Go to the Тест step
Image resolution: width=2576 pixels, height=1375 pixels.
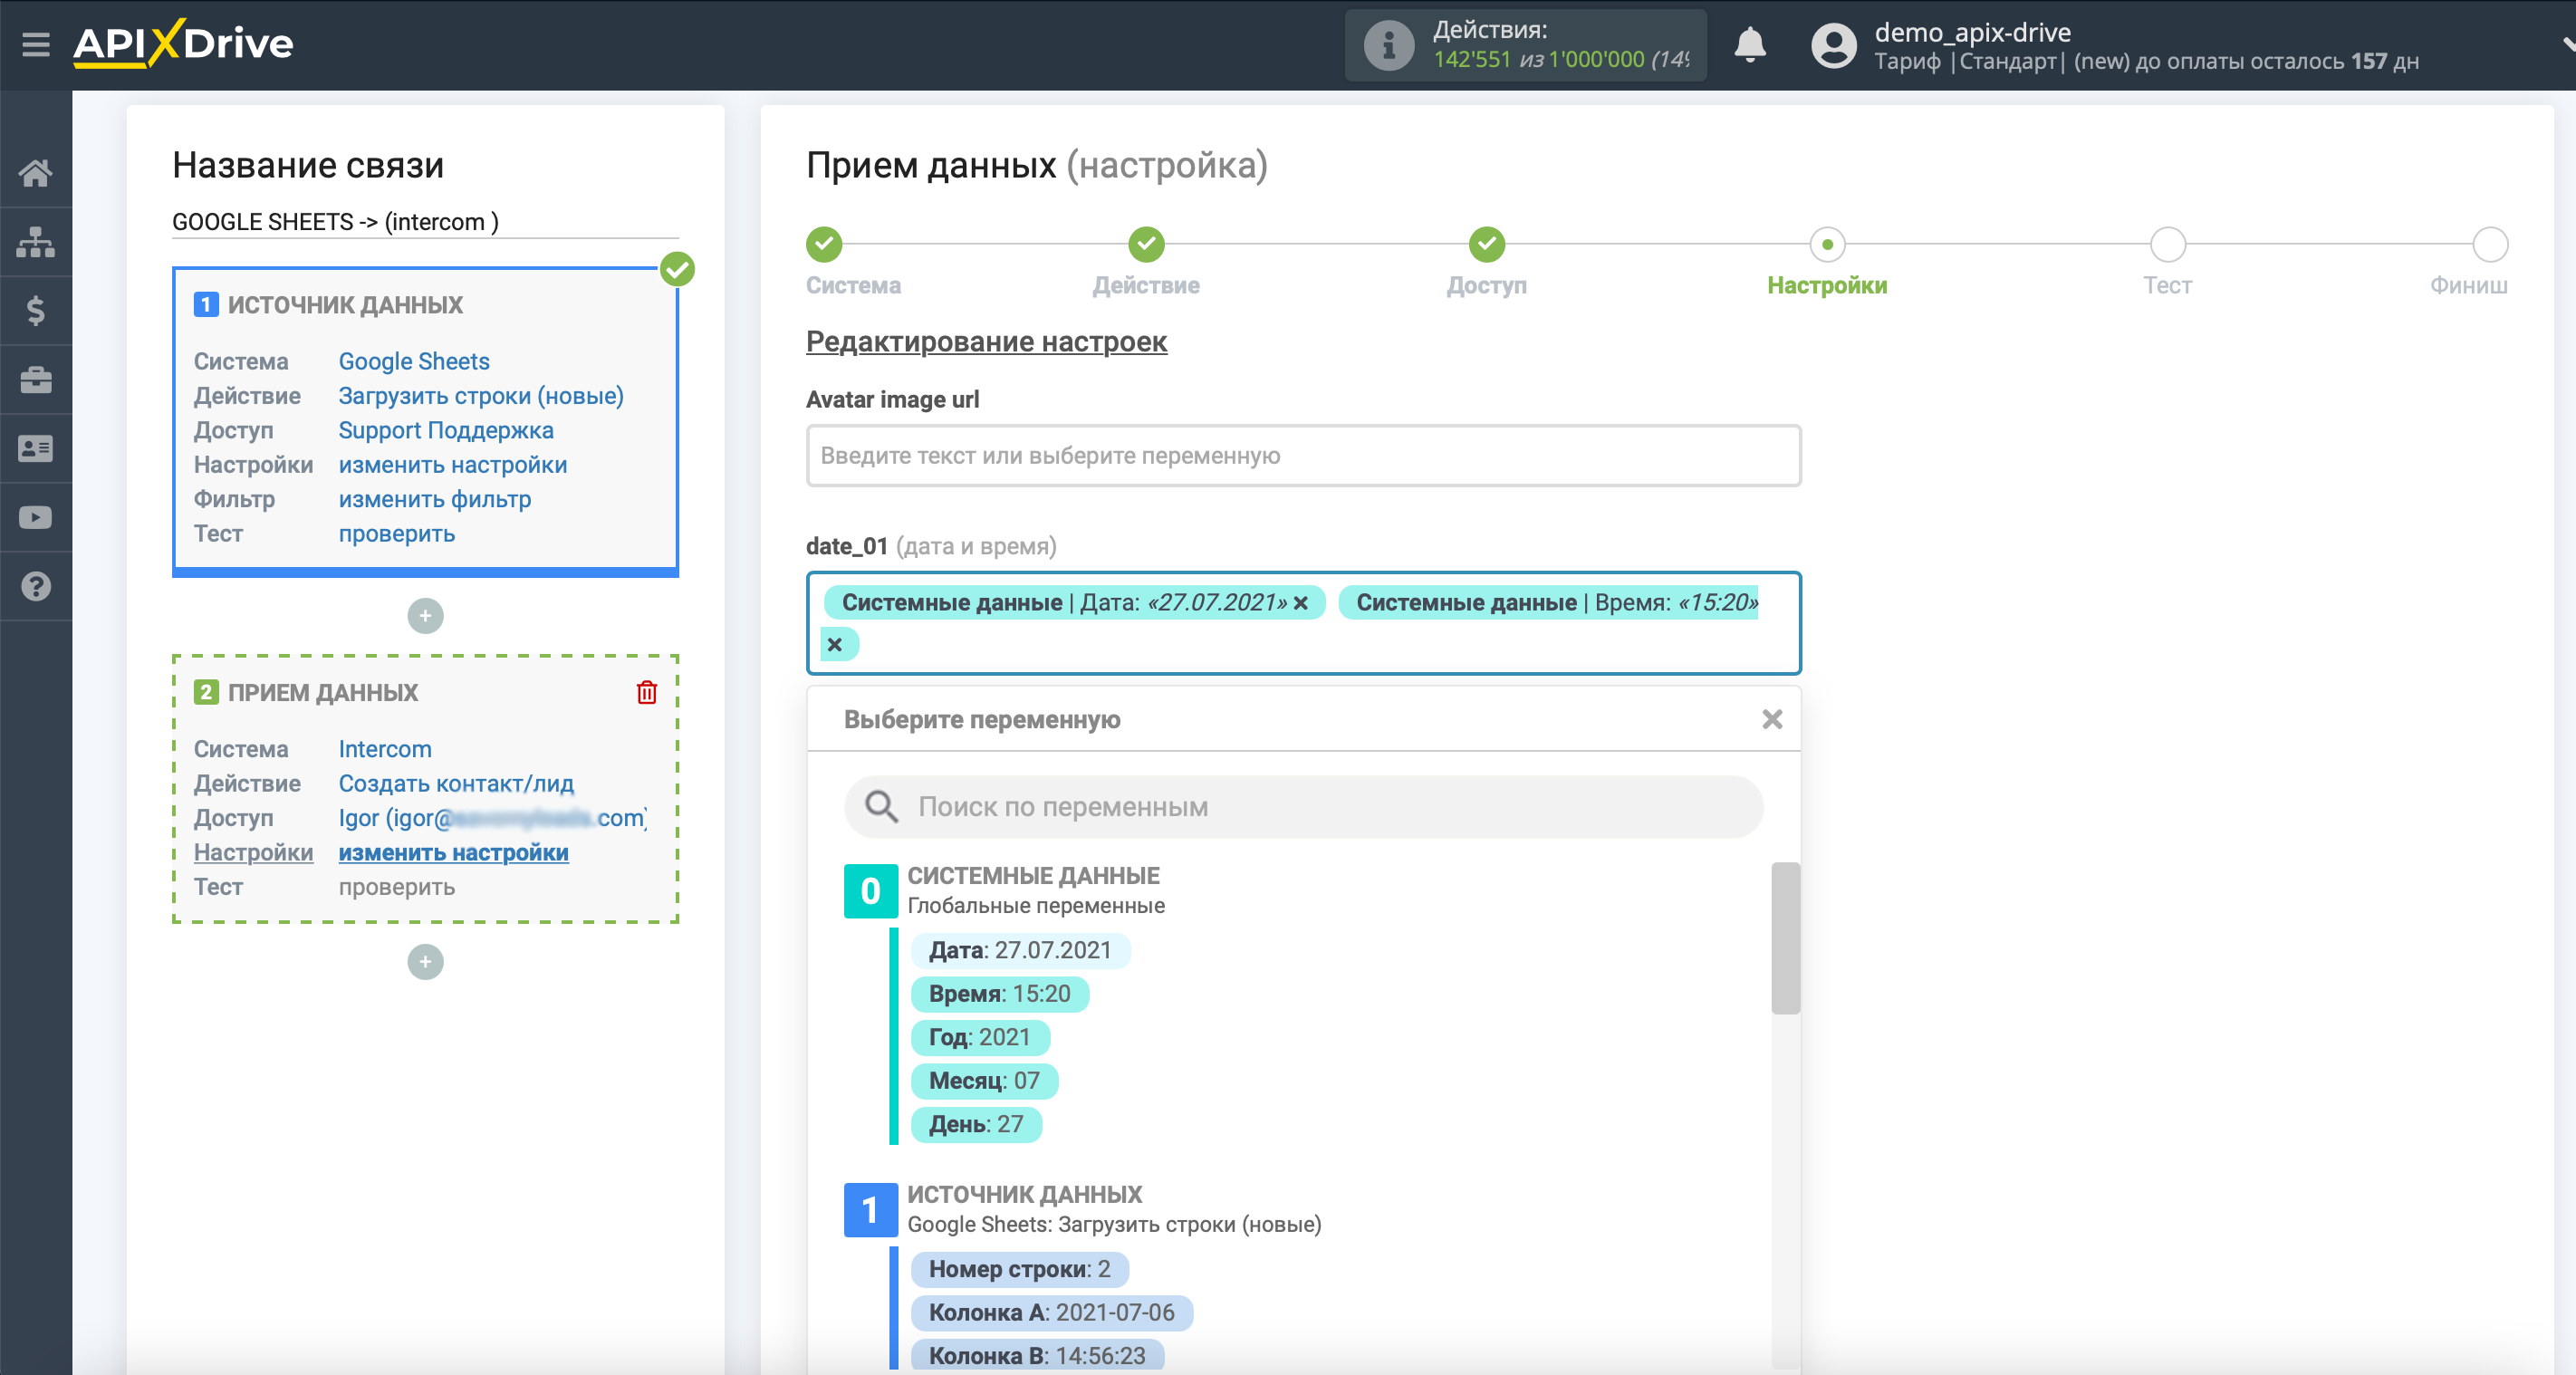pos(2167,244)
